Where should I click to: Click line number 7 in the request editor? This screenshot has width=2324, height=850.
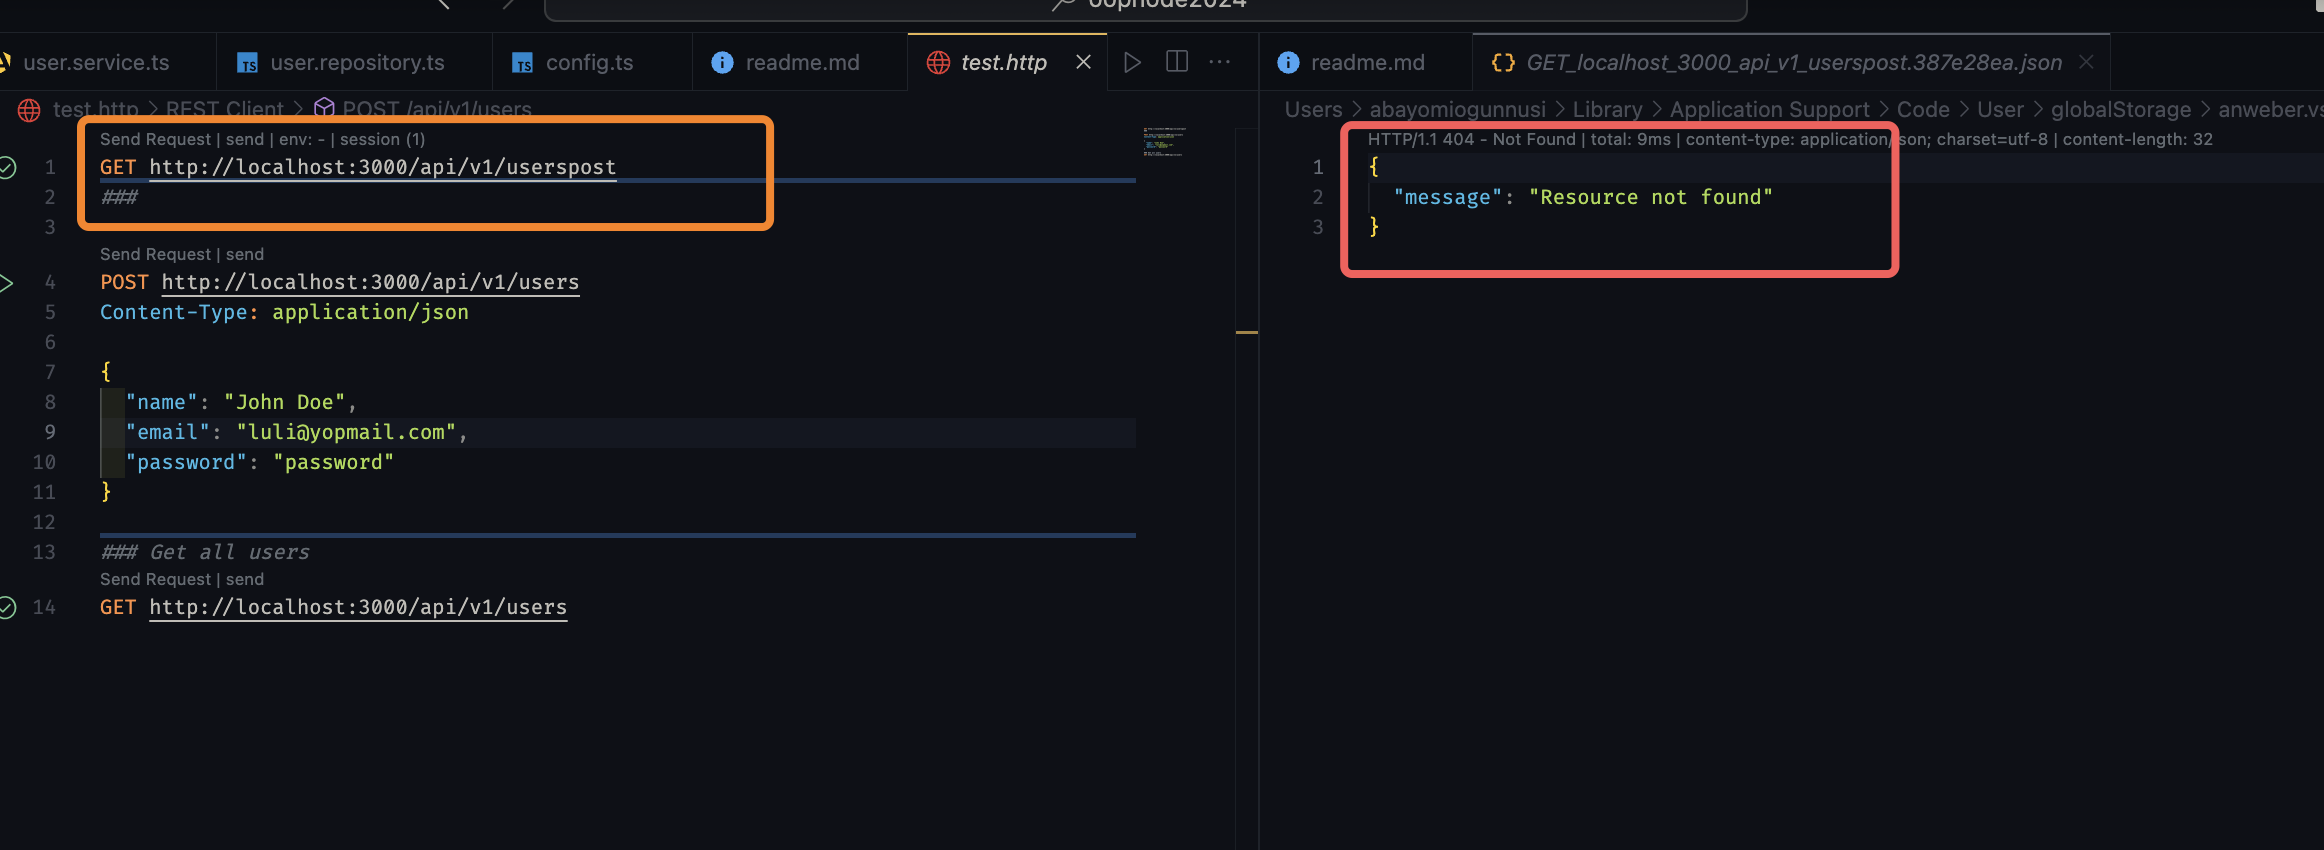[x=50, y=372]
